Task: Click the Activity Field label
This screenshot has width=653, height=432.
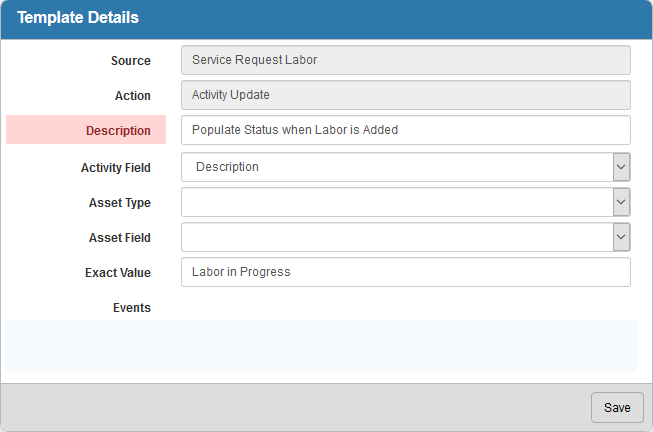Action: tap(116, 167)
